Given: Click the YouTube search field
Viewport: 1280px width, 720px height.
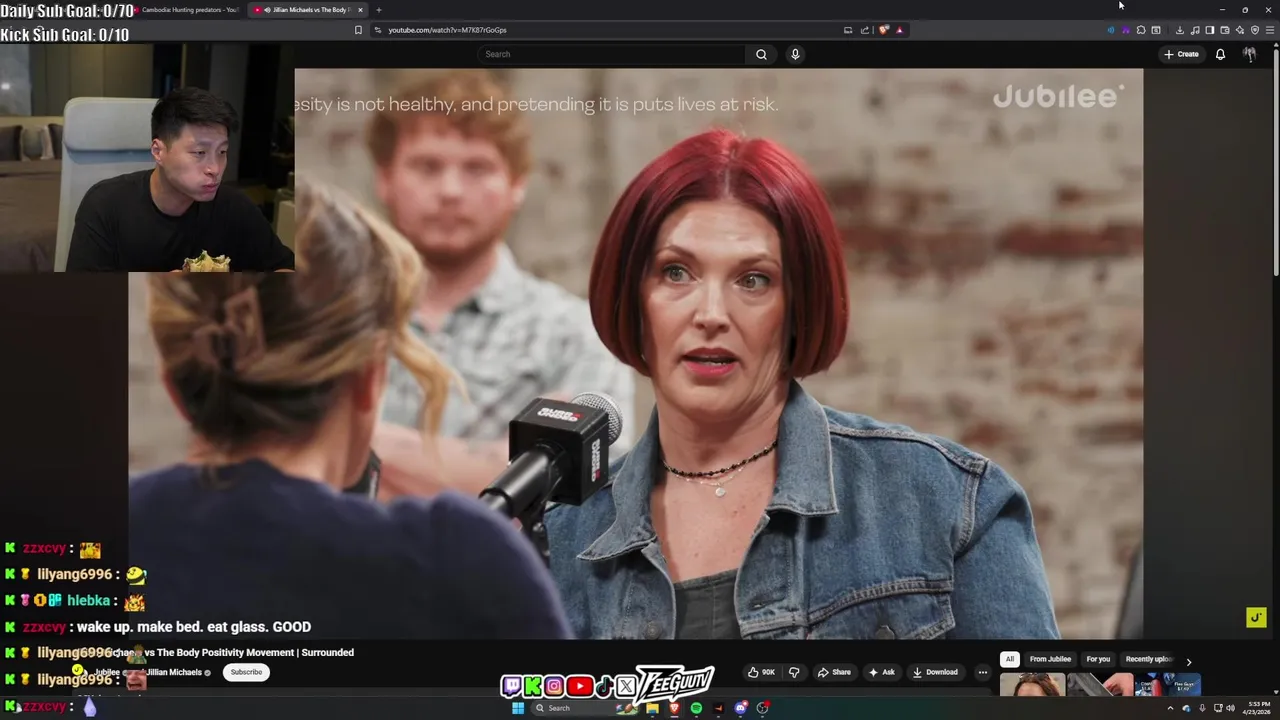Looking at the screenshot, I should pos(612,54).
